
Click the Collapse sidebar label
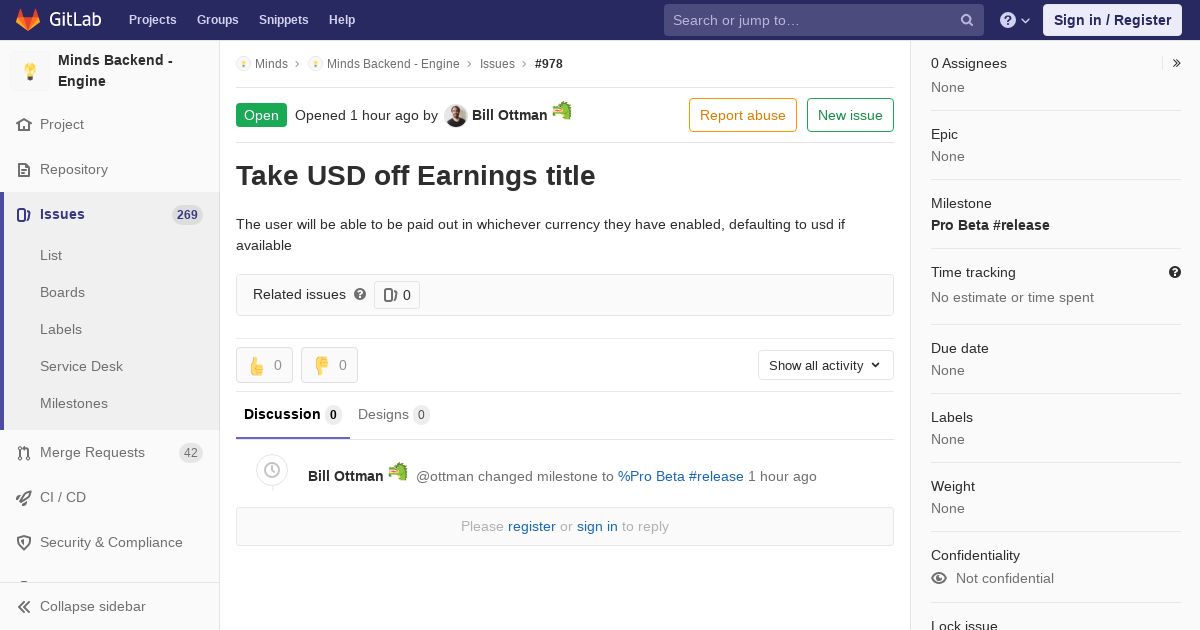pyautogui.click(x=93, y=607)
